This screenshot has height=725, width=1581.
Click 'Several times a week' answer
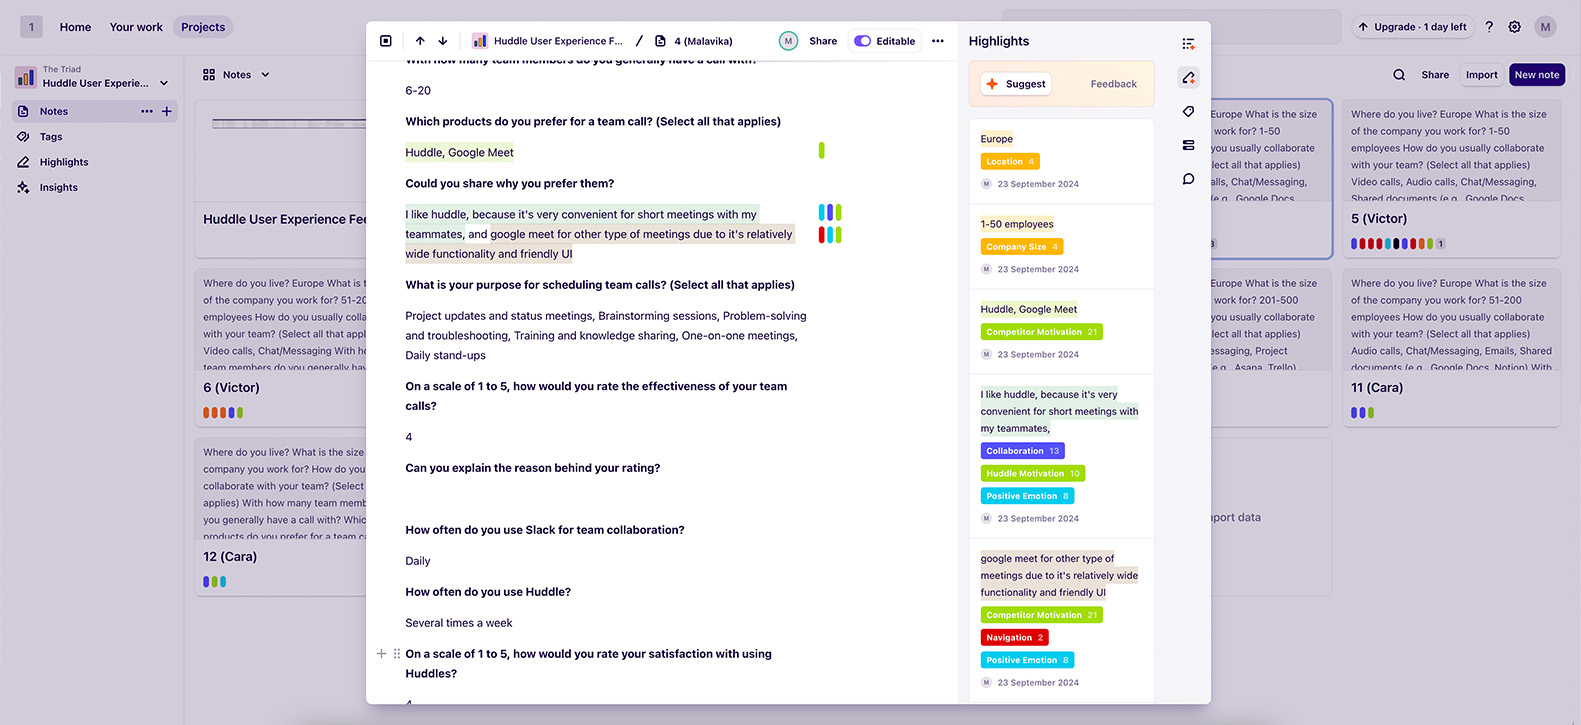coord(458,623)
